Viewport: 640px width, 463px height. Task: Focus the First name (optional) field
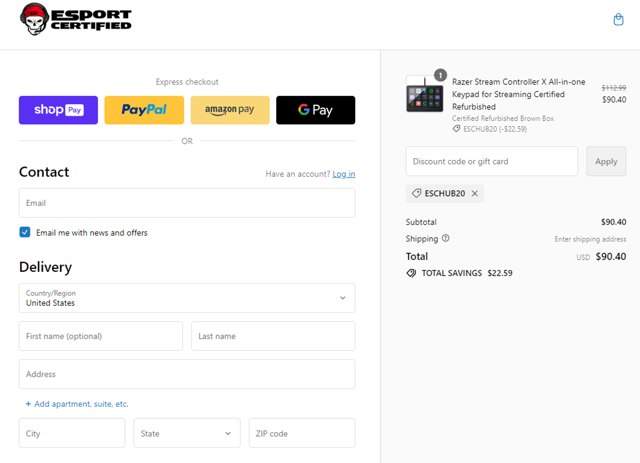tap(101, 336)
